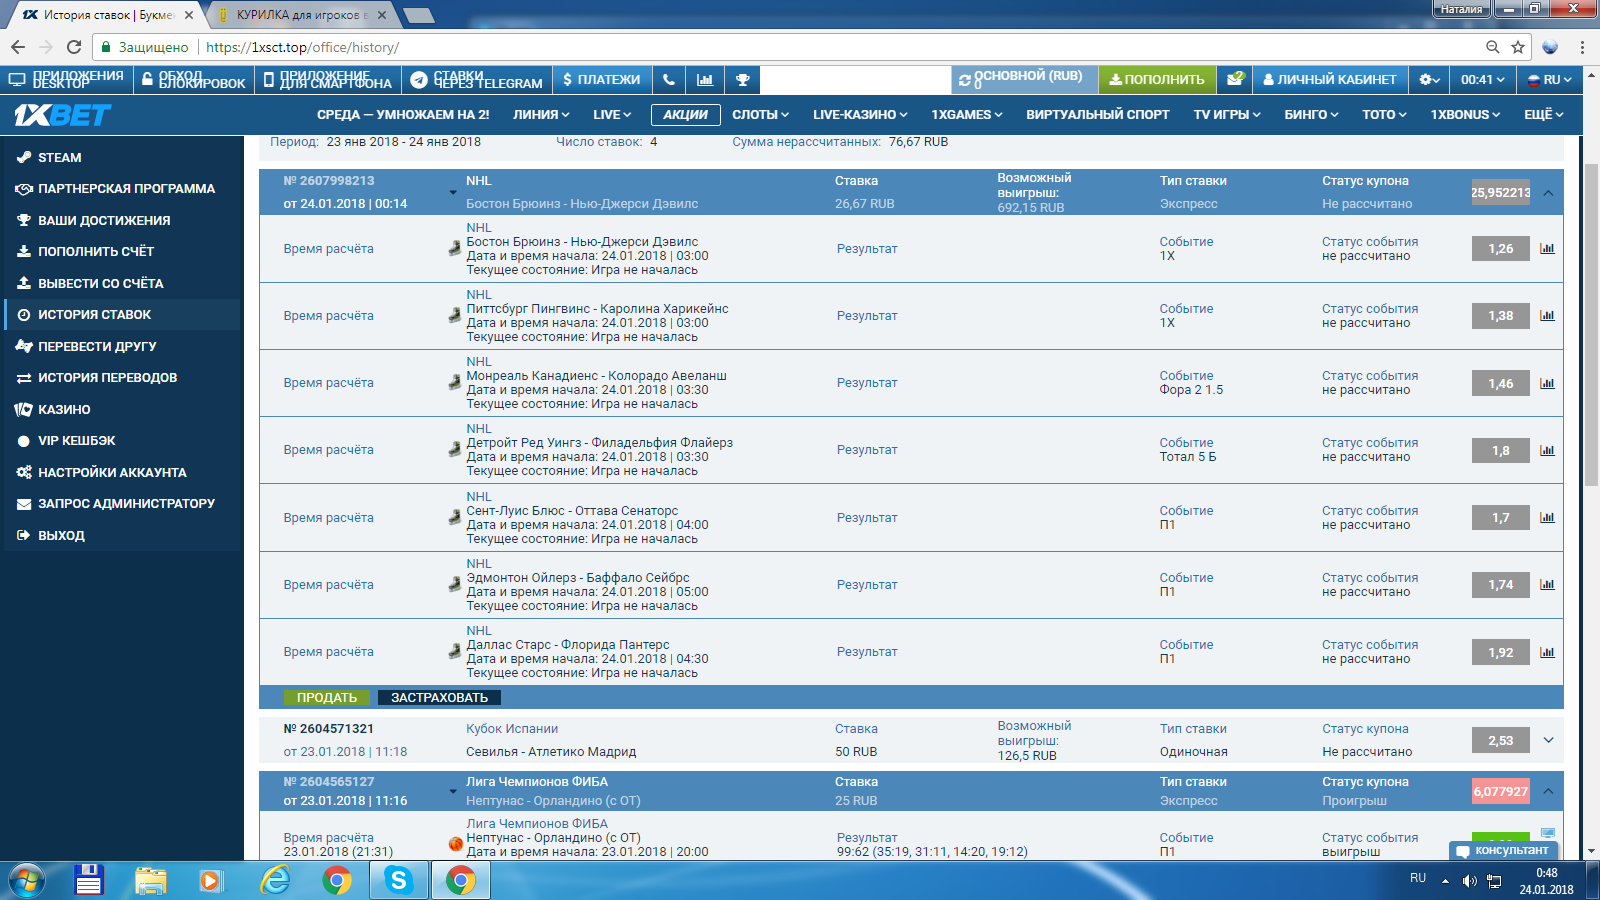Show stats chart for Бостон Брюинз event row
This screenshot has height=900, width=1600.
click(x=1547, y=249)
